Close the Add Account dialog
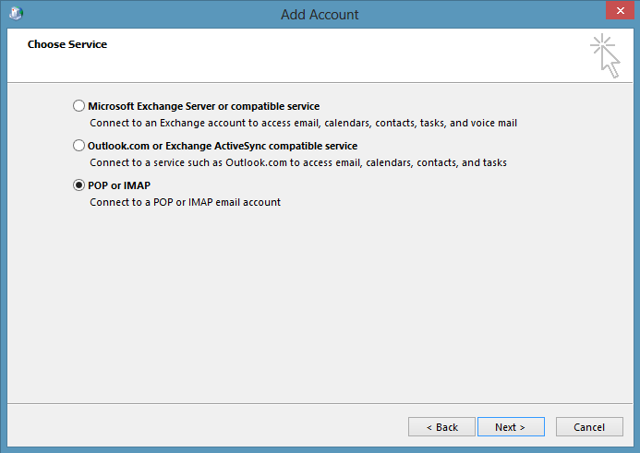640x453 pixels. pyautogui.click(x=617, y=14)
